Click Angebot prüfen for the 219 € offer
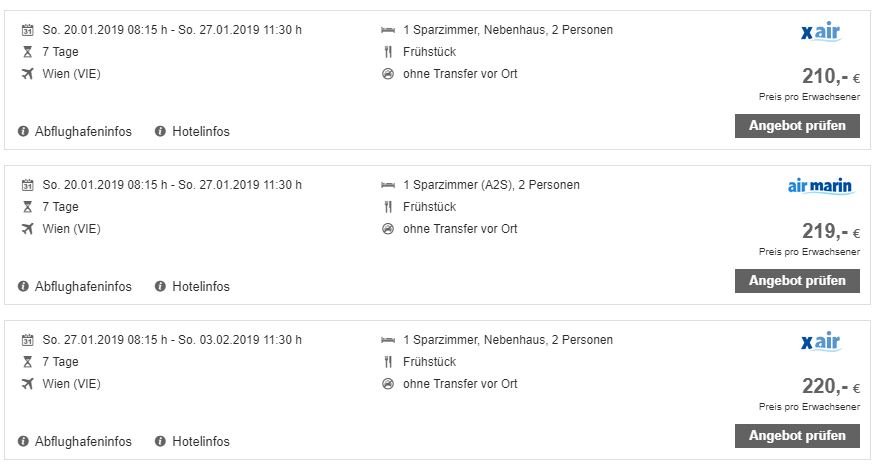Viewport: 877px width, 466px height. (x=797, y=281)
